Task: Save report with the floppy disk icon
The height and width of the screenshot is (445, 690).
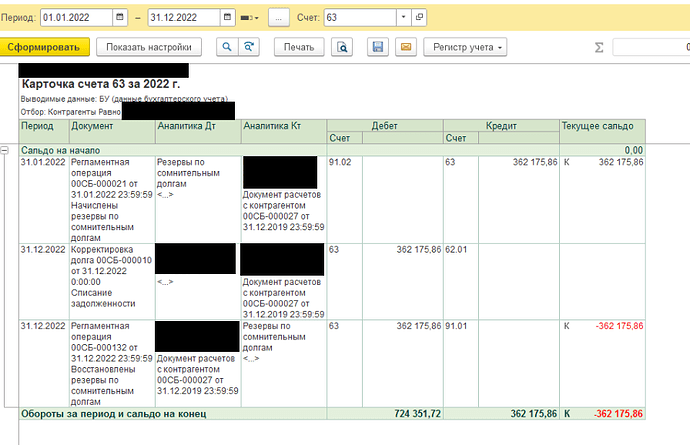Action: point(378,47)
